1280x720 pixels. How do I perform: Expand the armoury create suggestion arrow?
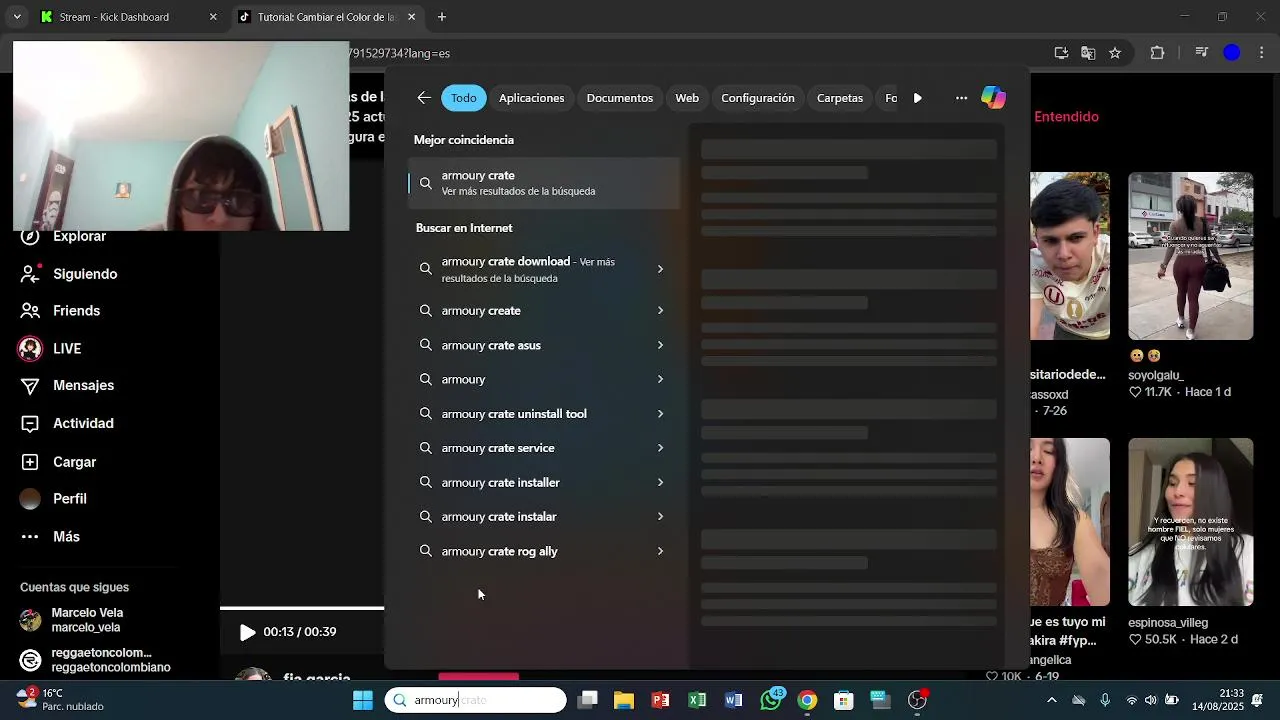point(660,311)
